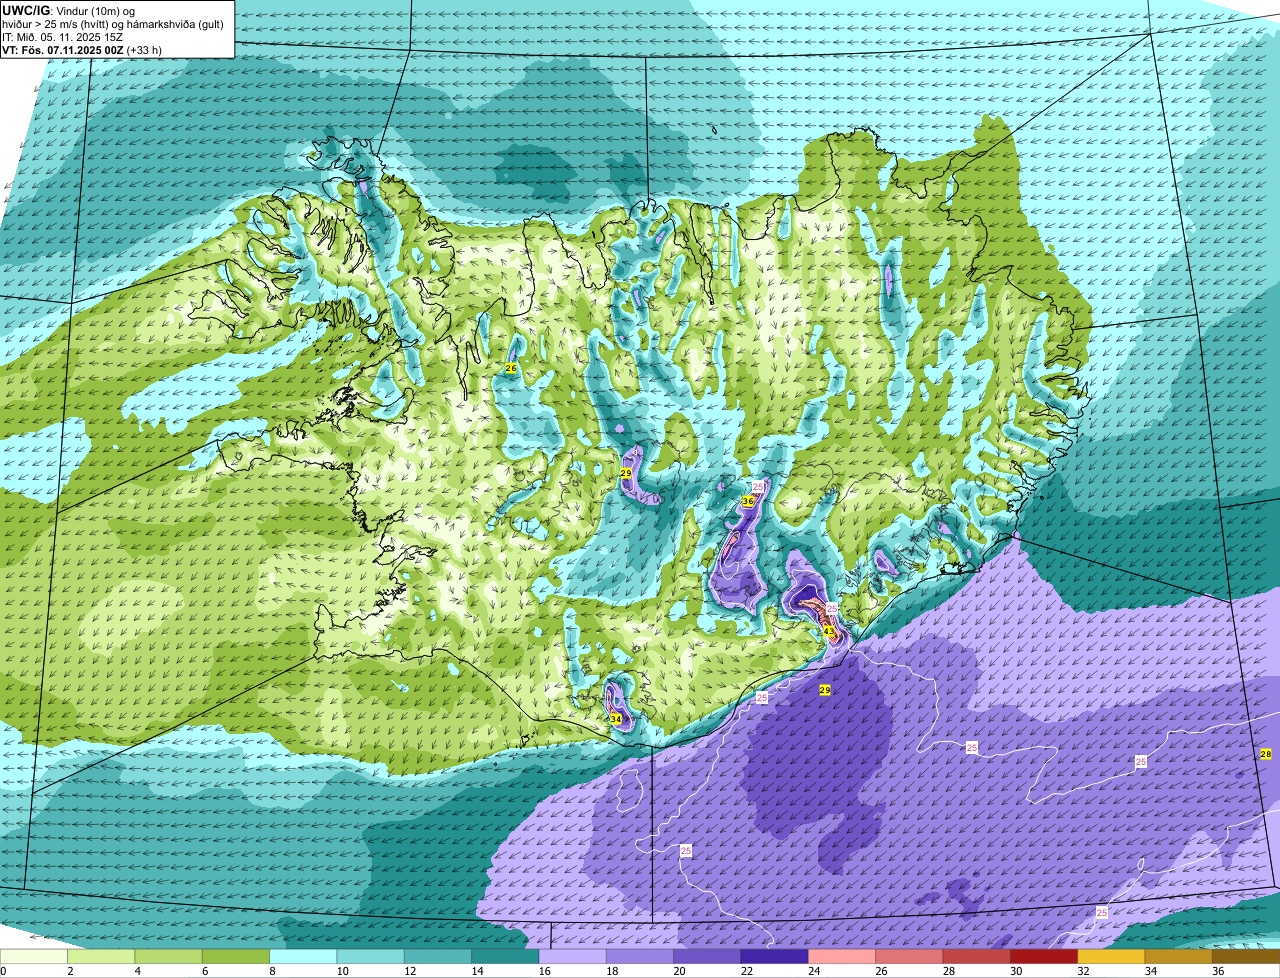Screen dimensions: 1280x978
Task: Click the legend tick label "22"
Action: click(x=746, y=971)
